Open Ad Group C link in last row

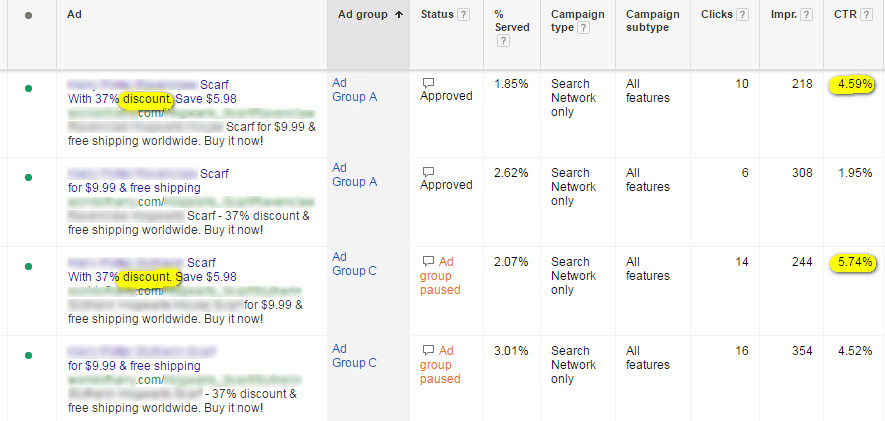pos(354,356)
